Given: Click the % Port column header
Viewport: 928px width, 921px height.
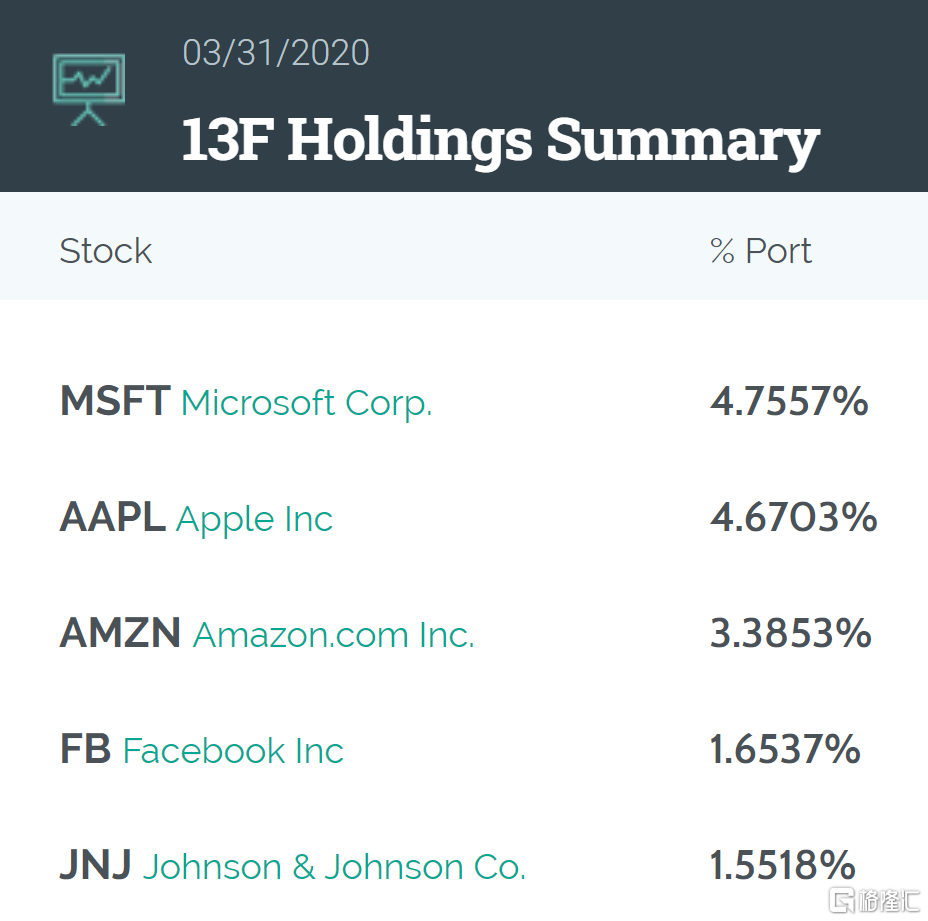Looking at the screenshot, I should pyautogui.click(x=760, y=251).
